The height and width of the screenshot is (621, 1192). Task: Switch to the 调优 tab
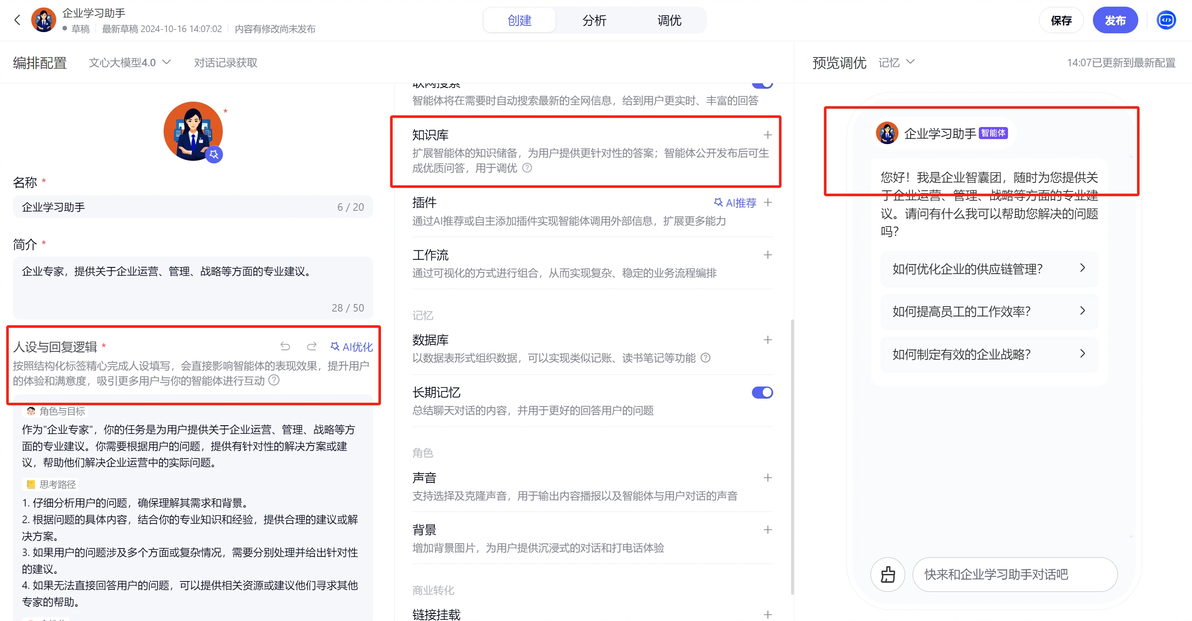(669, 21)
